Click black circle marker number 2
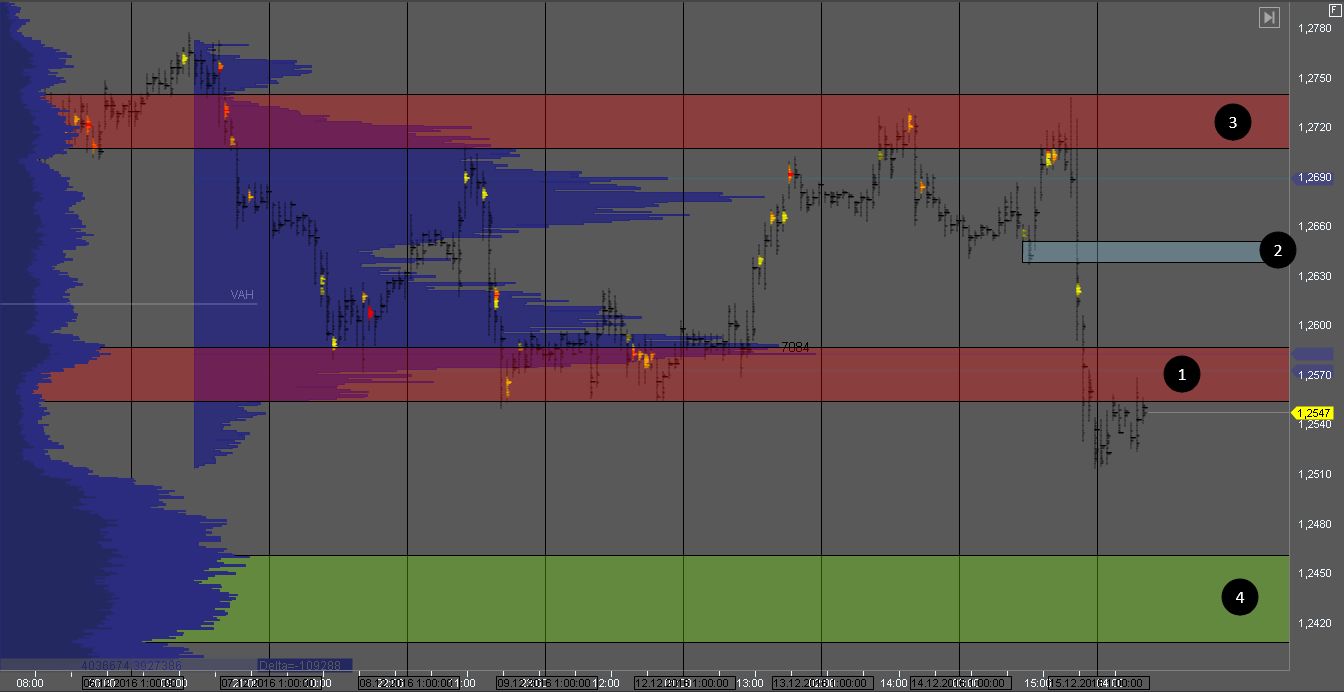This screenshot has width=1344, height=692. coord(1277,251)
